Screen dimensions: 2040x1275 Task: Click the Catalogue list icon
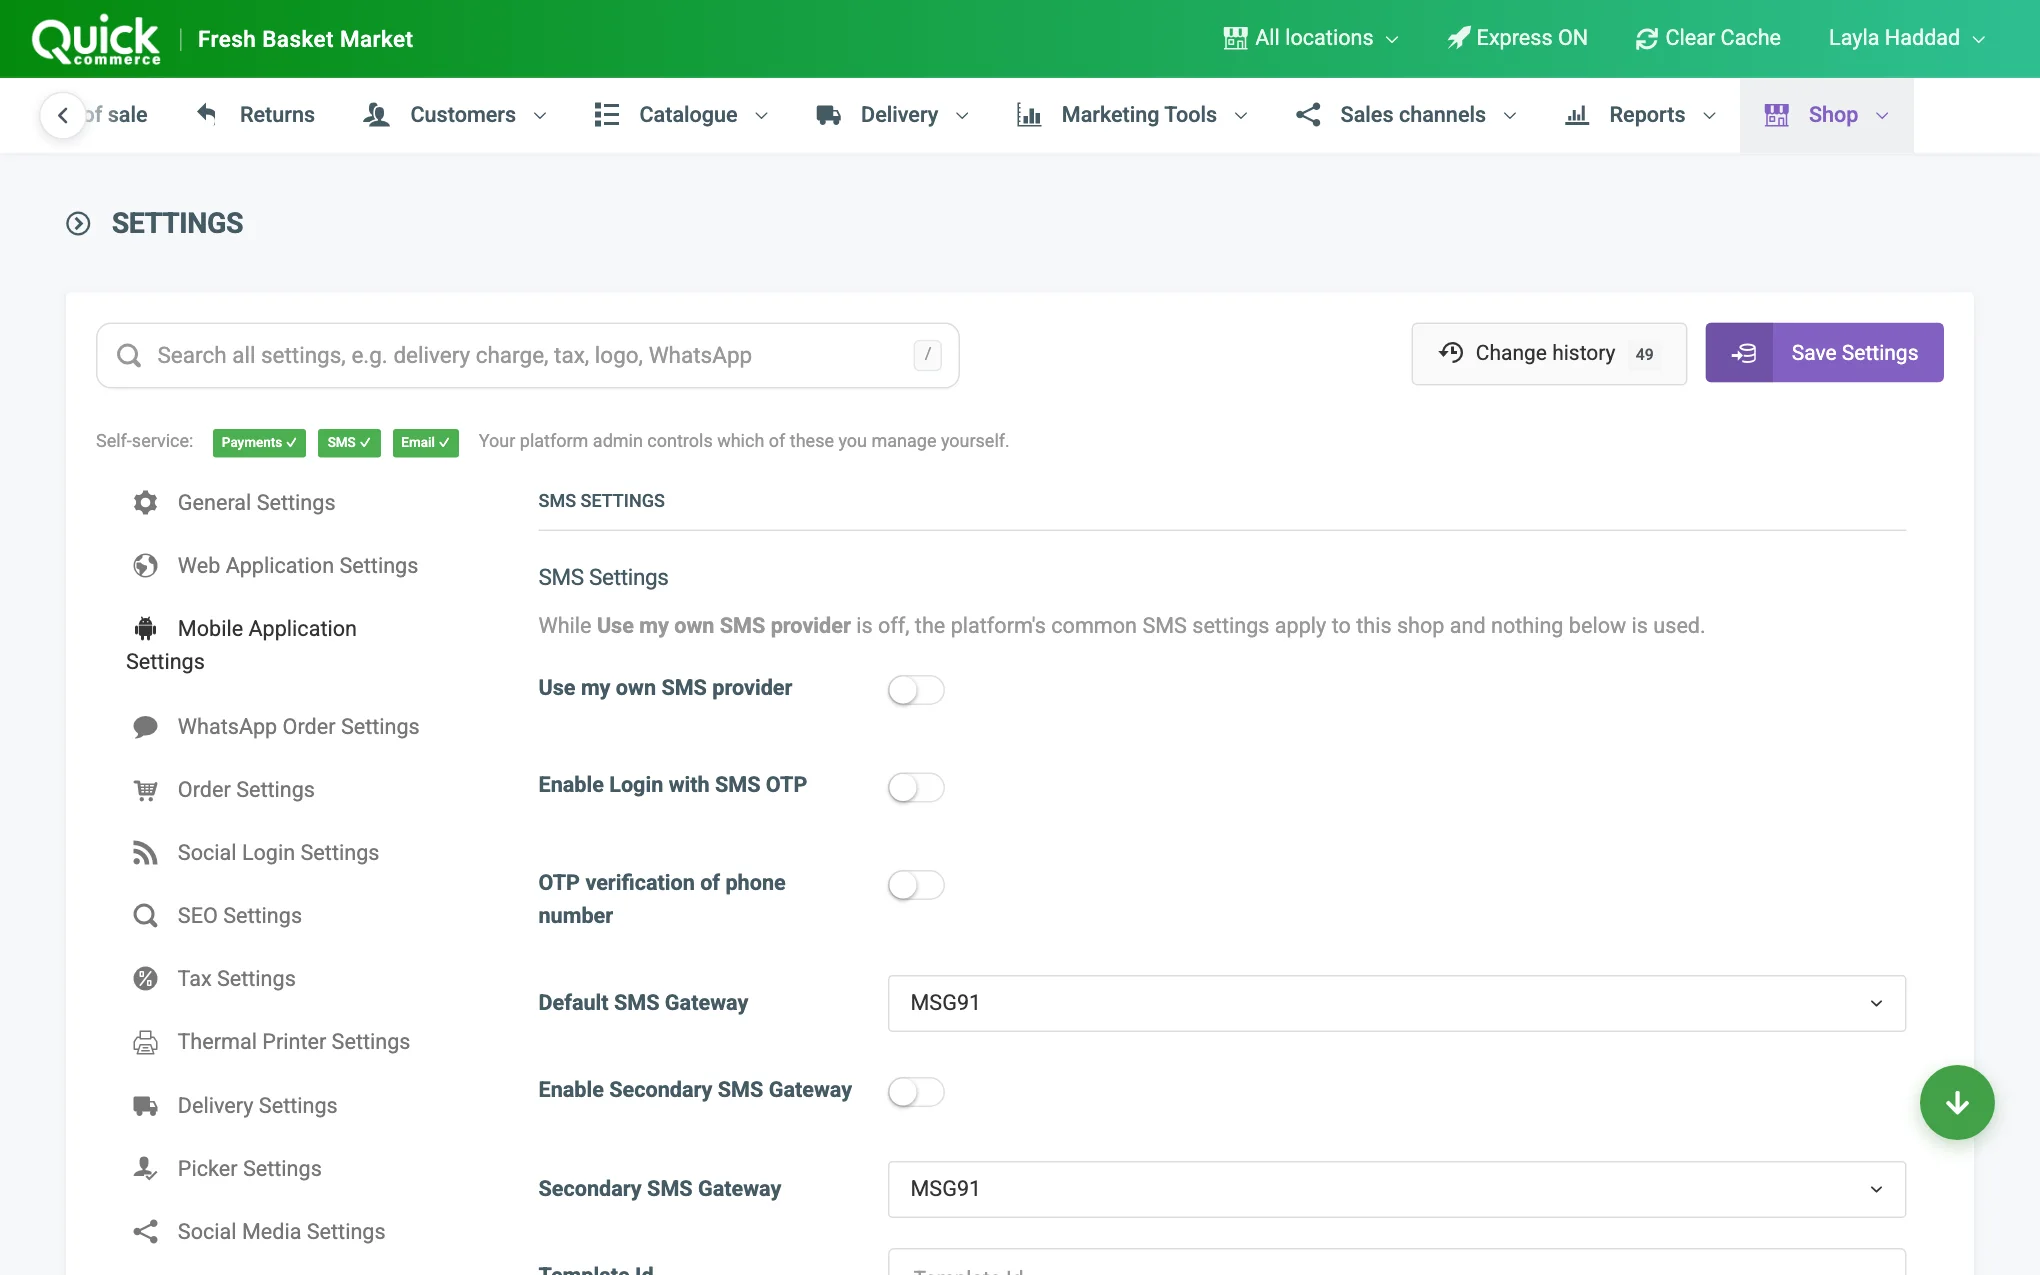tap(606, 115)
